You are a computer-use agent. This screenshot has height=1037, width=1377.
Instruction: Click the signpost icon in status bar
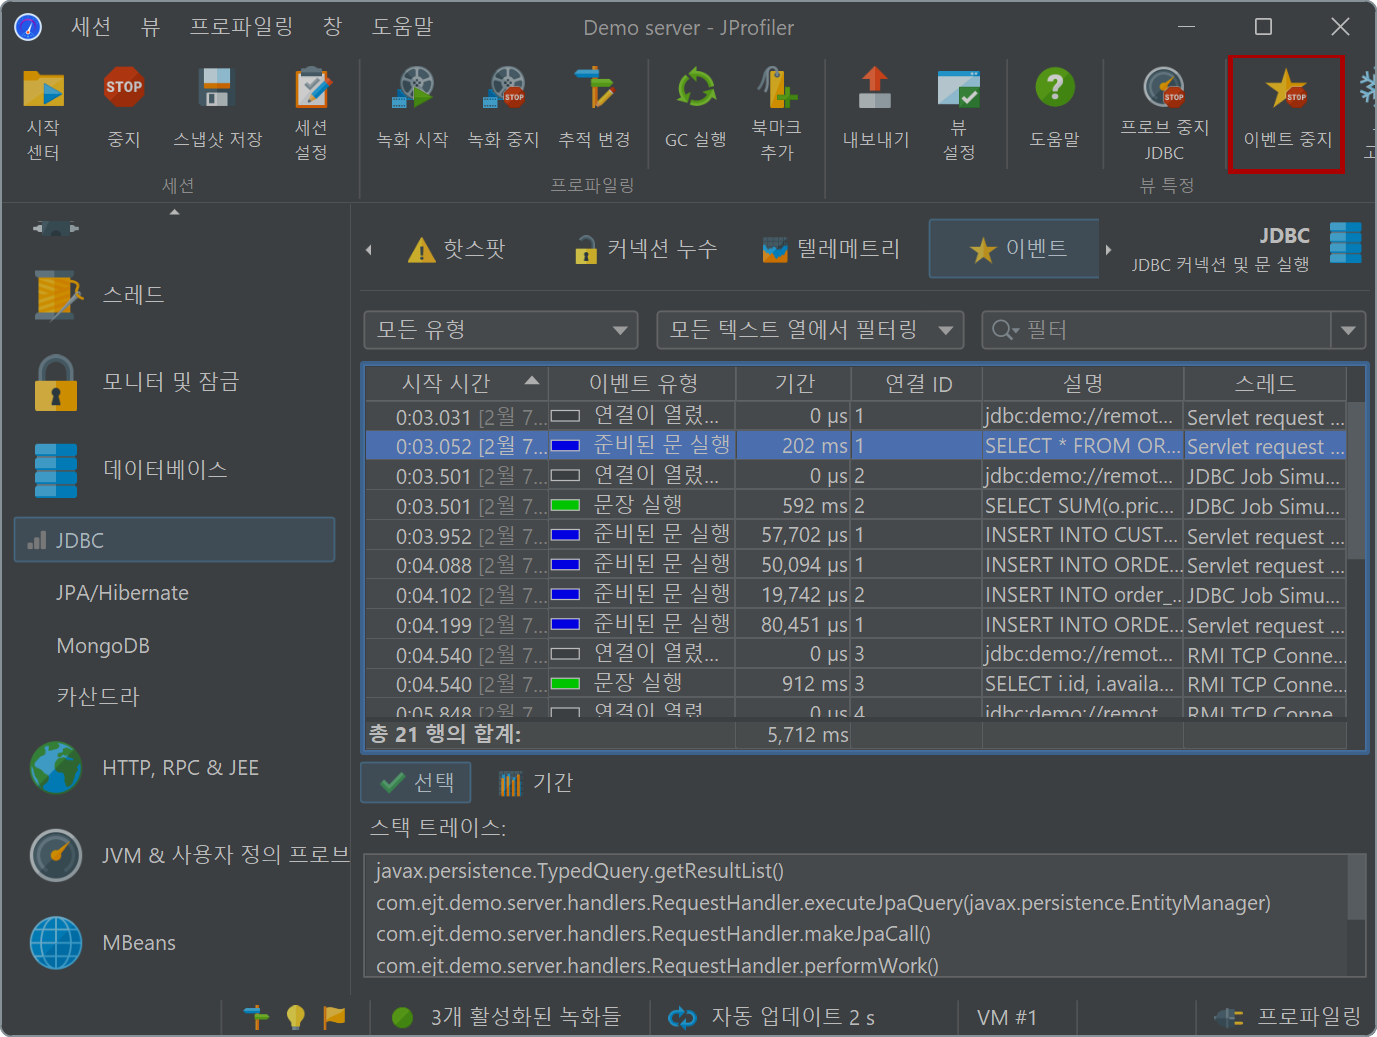click(256, 1017)
